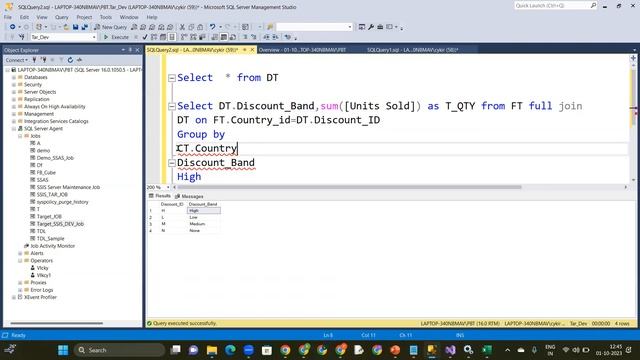Image resolution: width=640 pixels, height=360 pixels.
Task: Expand the Security node
Action: [x=14, y=84]
